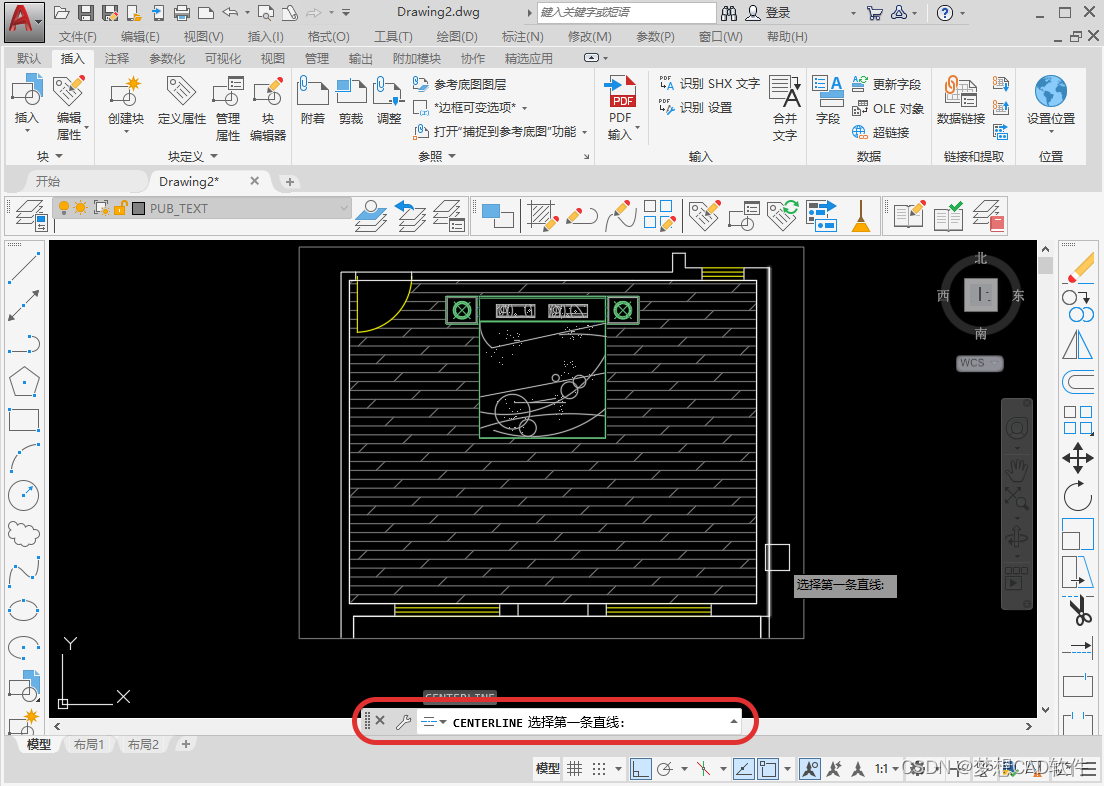This screenshot has width=1104, height=786.
Task: Open the PUB_TEXT layer dropdown
Action: pos(345,209)
